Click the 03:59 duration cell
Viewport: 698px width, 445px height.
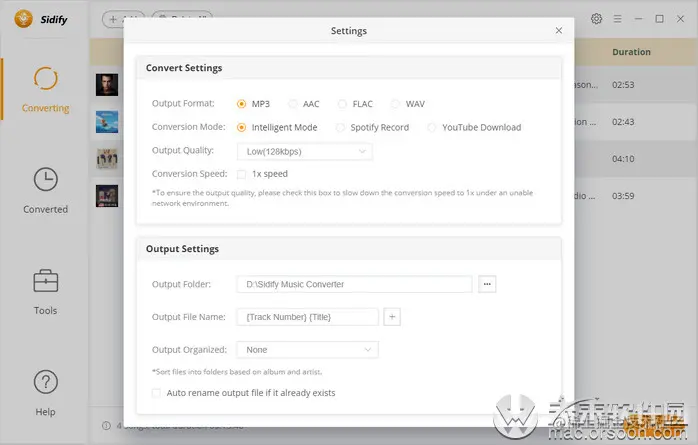(x=623, y=196)
